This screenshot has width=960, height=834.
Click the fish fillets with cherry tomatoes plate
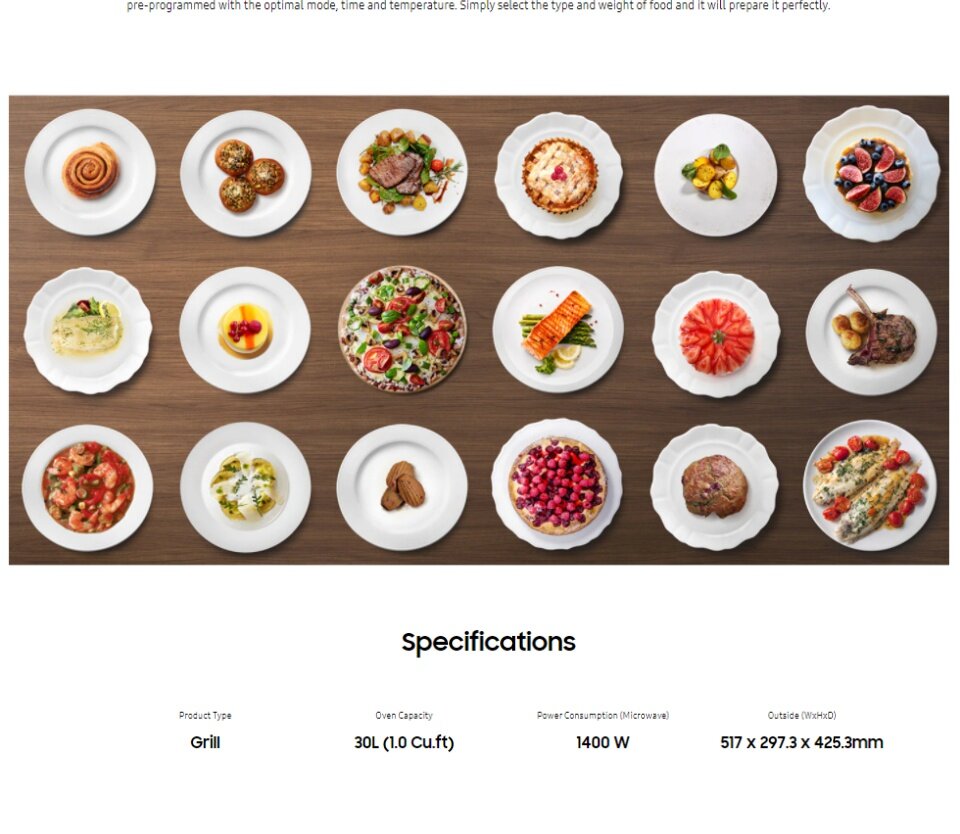(x=870, y=486)
